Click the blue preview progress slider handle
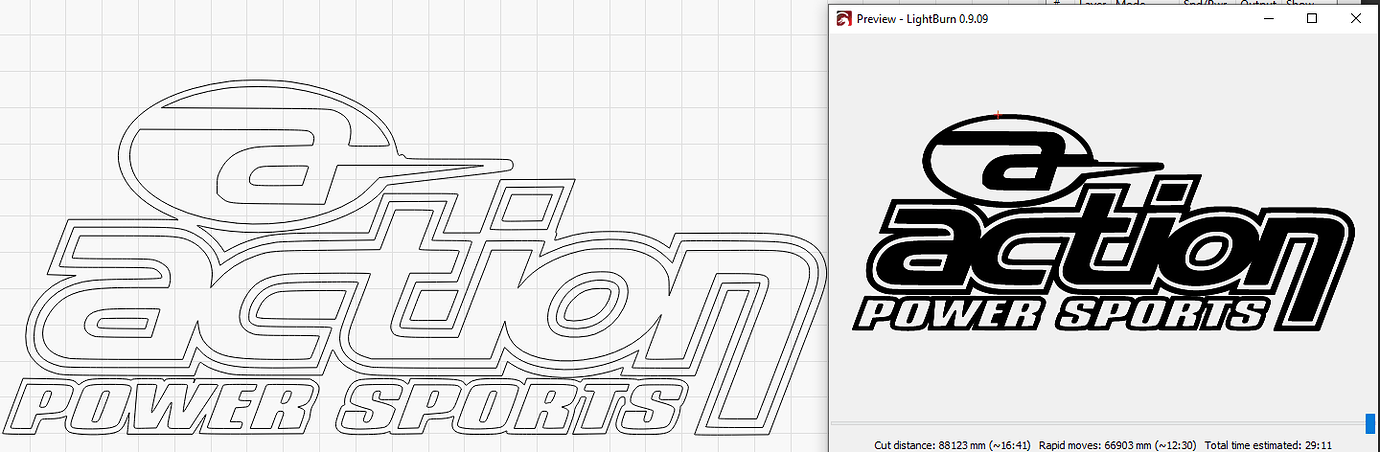Screen dimensions: 1380x452 (x=1371, y=423)
